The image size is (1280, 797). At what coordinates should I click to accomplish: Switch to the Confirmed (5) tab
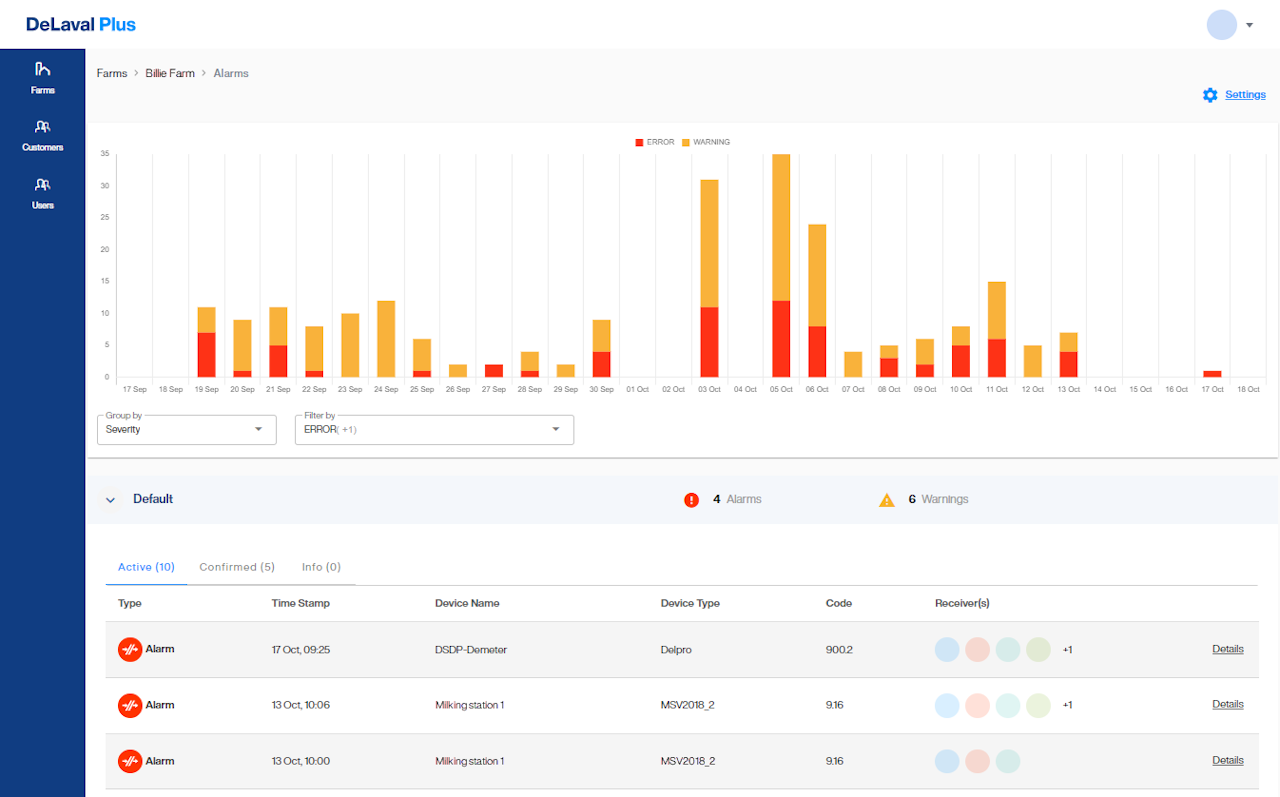pyautogui.click(x=237, y=567)
